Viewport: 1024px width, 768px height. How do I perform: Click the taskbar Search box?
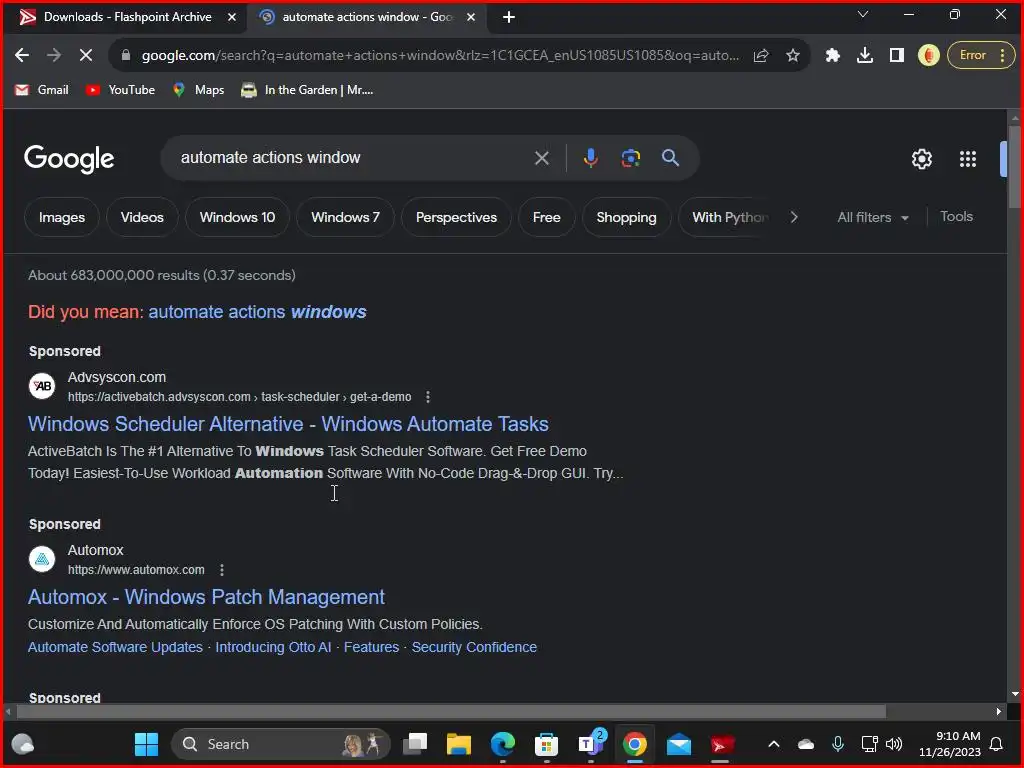point(281,744)
